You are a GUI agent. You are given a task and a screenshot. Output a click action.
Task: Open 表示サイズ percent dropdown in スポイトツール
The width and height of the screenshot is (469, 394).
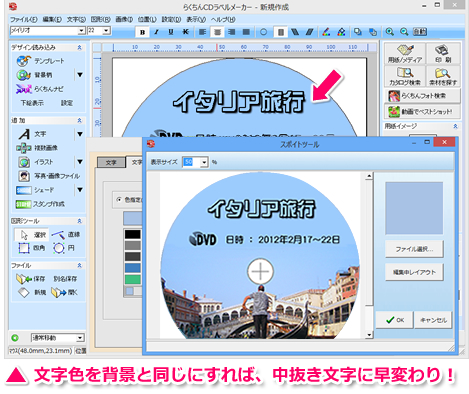coord(204,162)
